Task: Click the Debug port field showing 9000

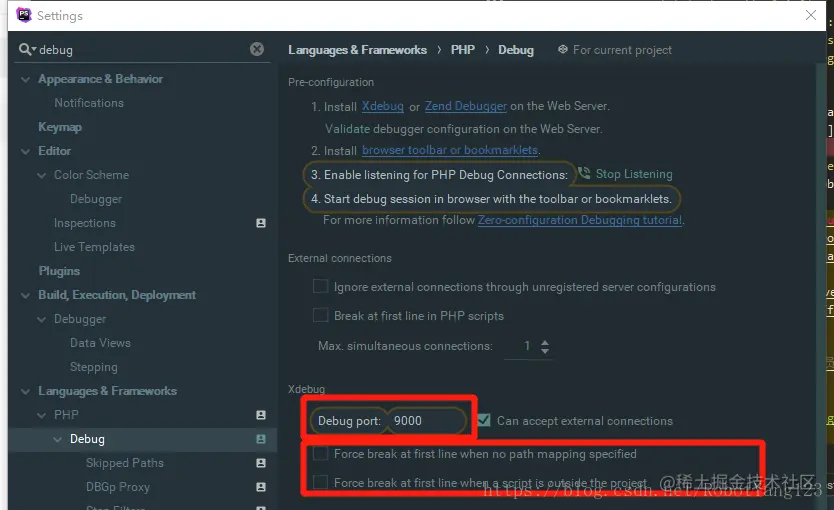Action: 427,421
